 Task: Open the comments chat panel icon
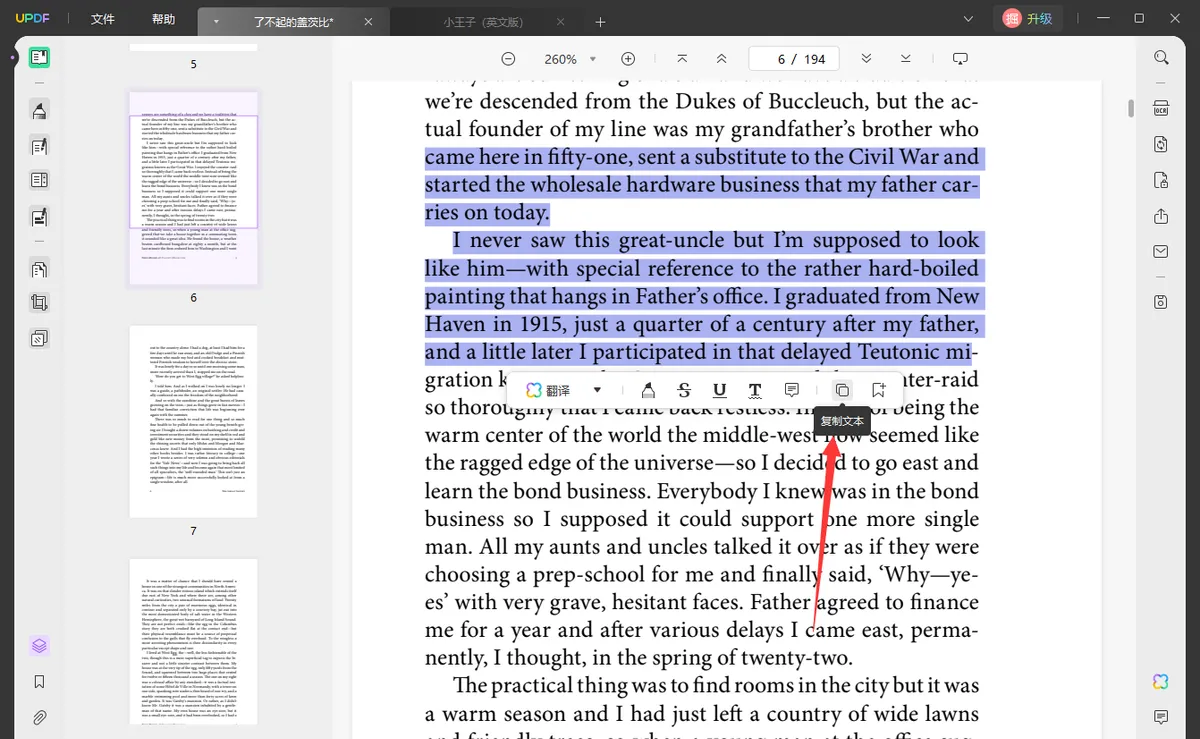coord(1161,717)
